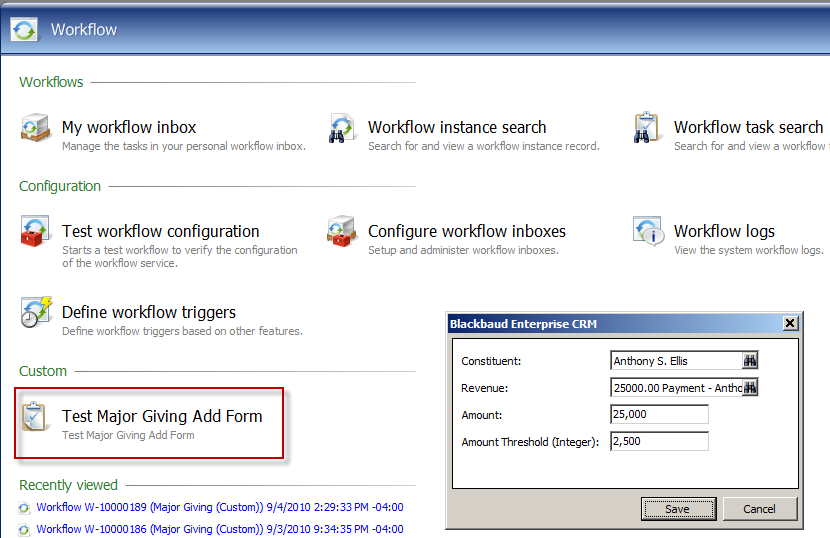Click the Amount Threshold (Integer): label

(x=530, y=442)
